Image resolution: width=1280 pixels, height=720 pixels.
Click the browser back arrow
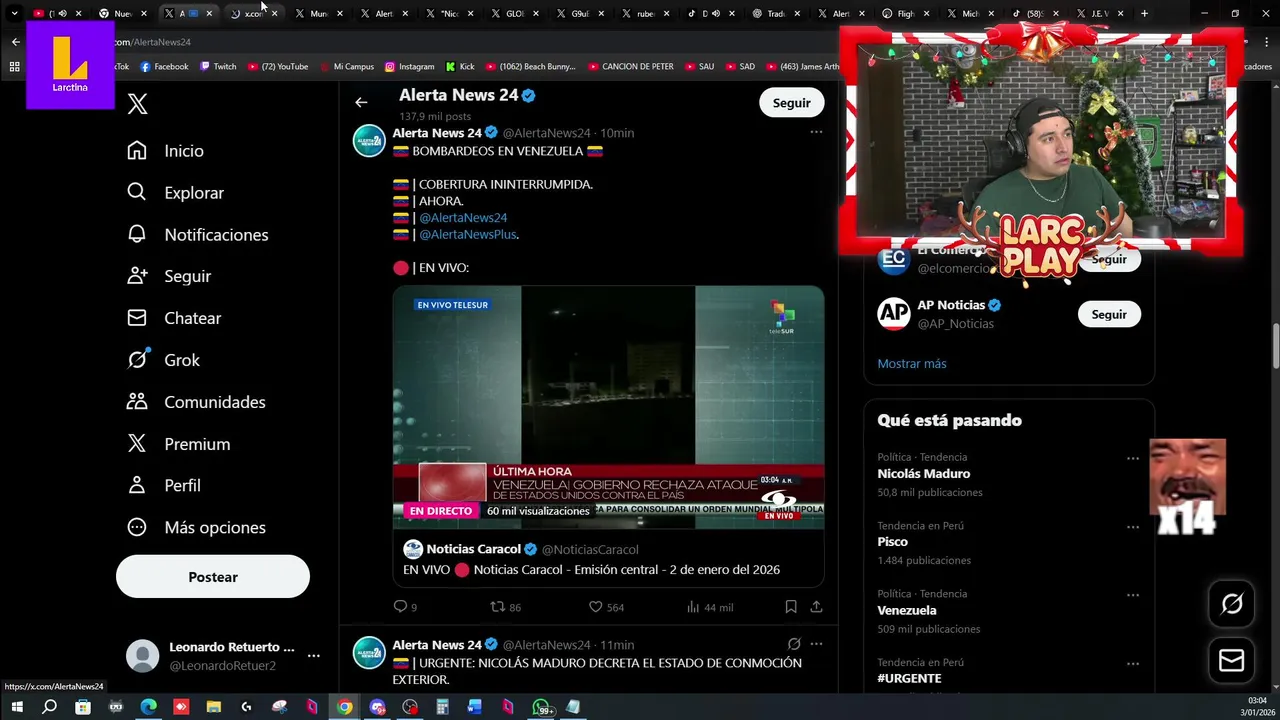(x=15, y=42)
